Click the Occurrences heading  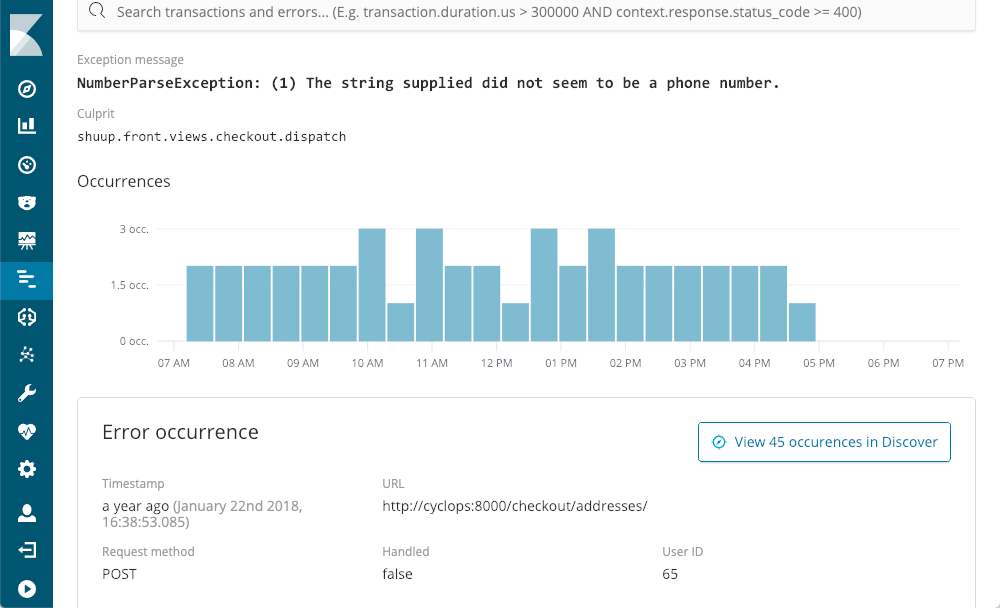[x=124, y=181]
